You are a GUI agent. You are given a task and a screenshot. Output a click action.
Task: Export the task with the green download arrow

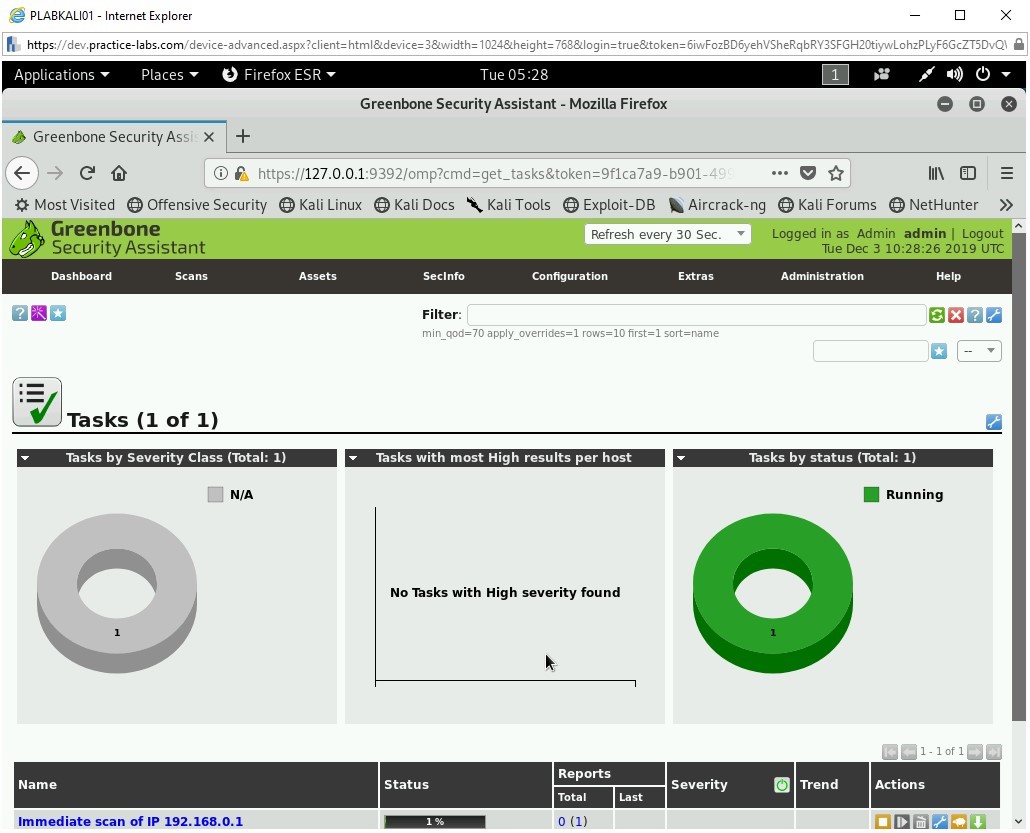978,822
